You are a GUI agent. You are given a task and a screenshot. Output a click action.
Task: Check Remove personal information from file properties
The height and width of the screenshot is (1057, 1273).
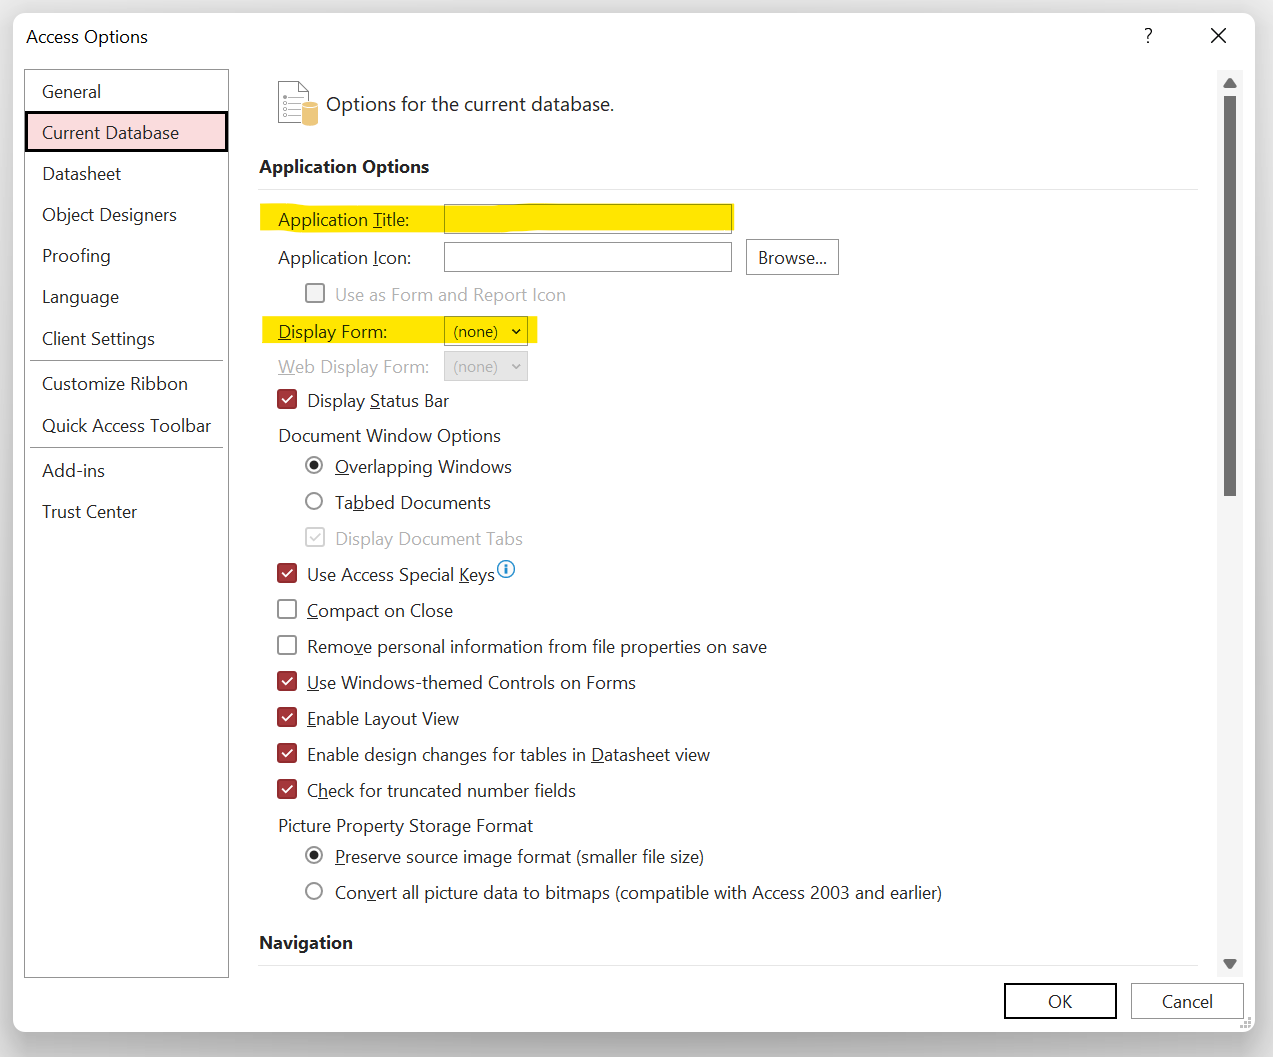pyautogui.click(x=287, y=646)
